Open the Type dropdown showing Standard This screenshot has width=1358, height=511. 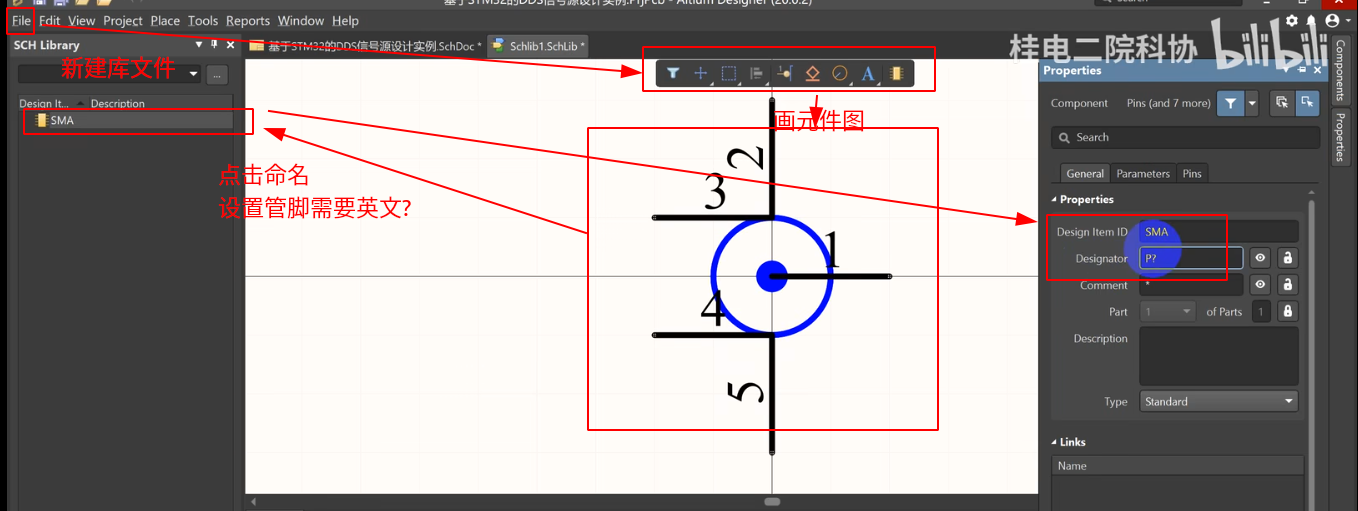coord(1219,401)
